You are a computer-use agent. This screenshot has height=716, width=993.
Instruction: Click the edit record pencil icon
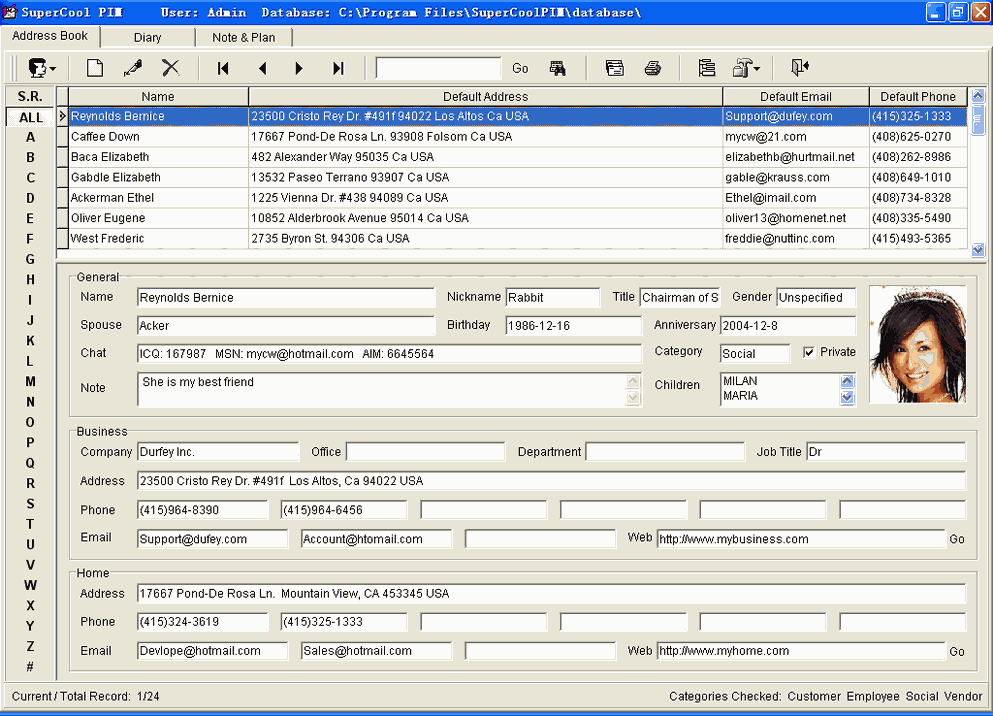pyautogui.click(x=132, y=68)
